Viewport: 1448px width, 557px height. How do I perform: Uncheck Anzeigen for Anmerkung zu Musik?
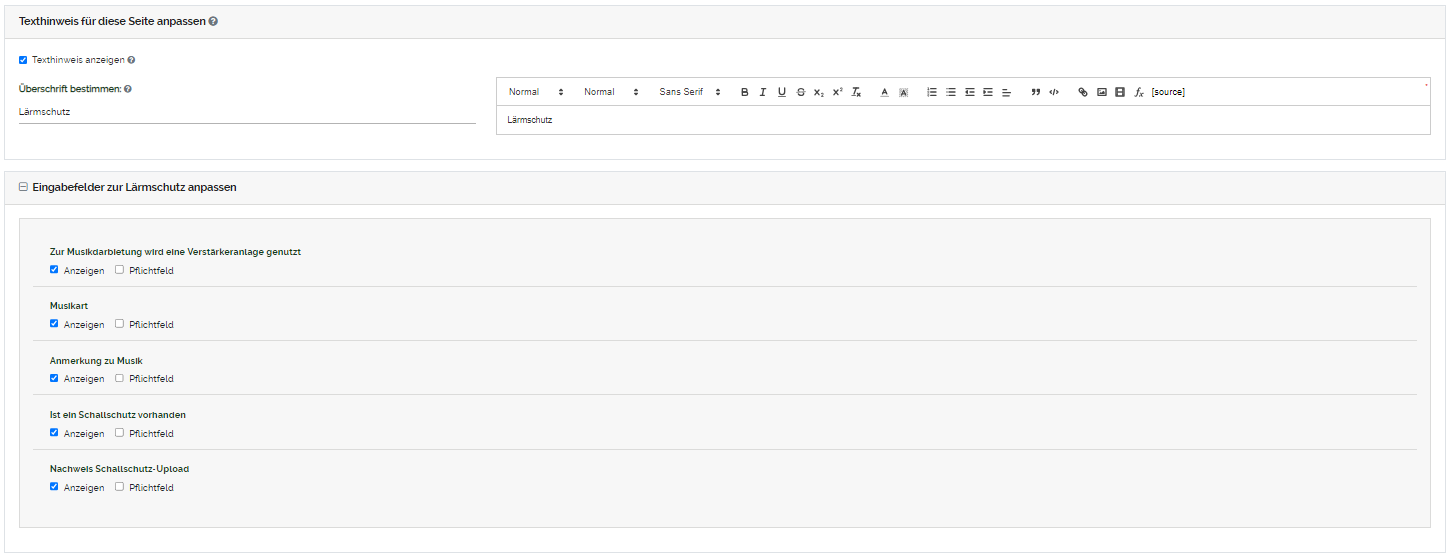(54, 378)
